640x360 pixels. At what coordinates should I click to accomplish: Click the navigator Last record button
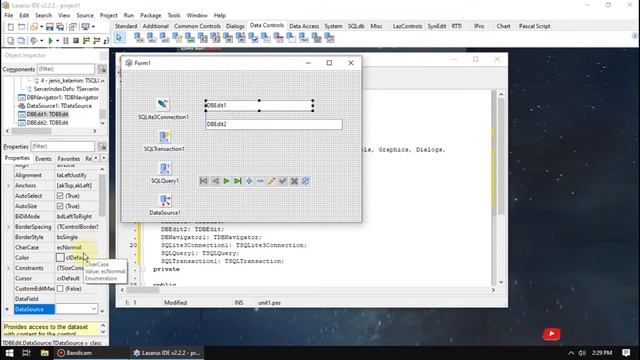[x=238, y=181]
